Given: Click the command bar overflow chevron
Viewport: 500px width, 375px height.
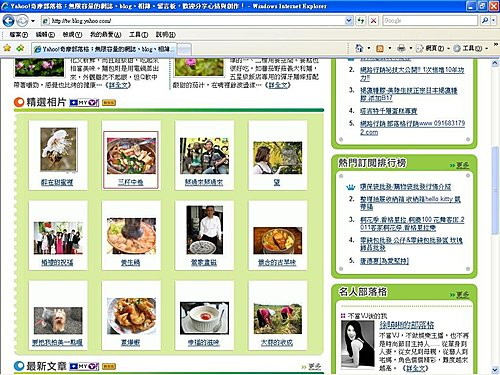Looking at the screenshot, I should pyautogui.click(x=495, y=45).
